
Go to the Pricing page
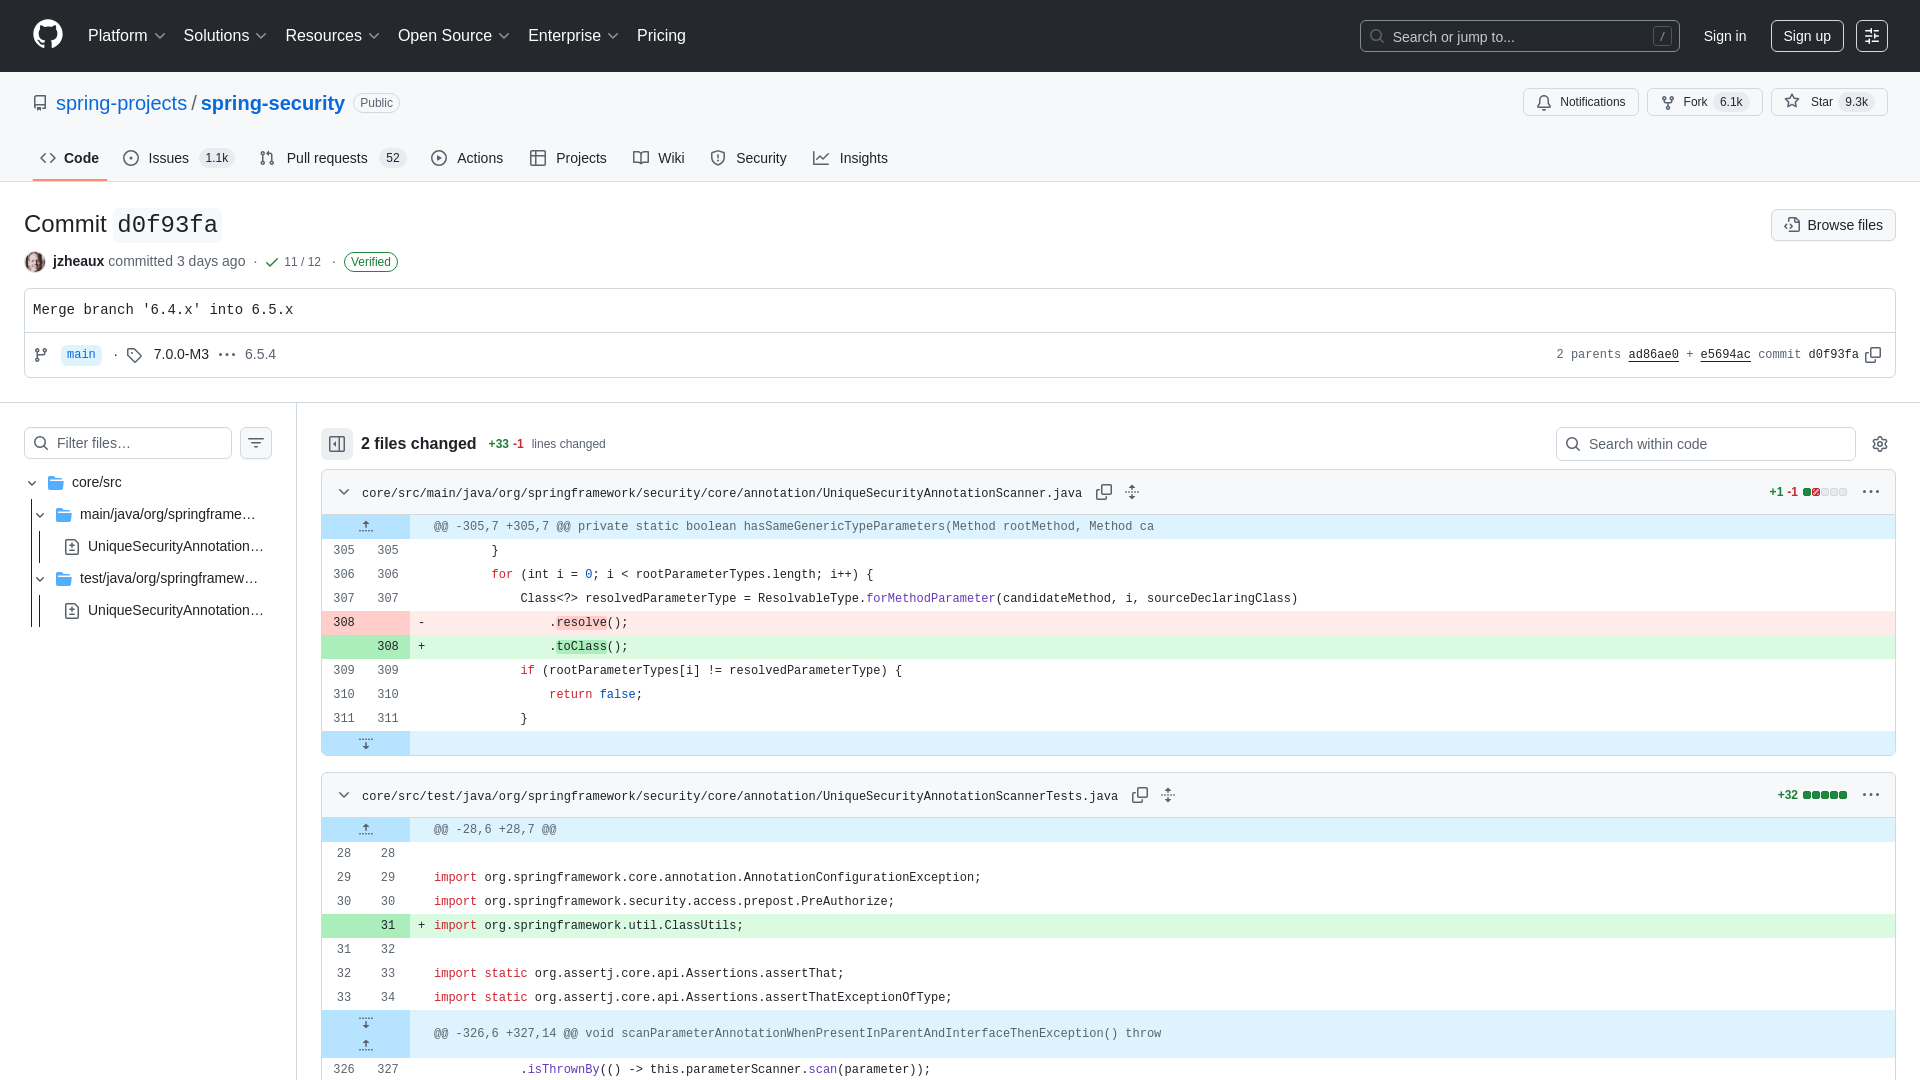(661, 35)
